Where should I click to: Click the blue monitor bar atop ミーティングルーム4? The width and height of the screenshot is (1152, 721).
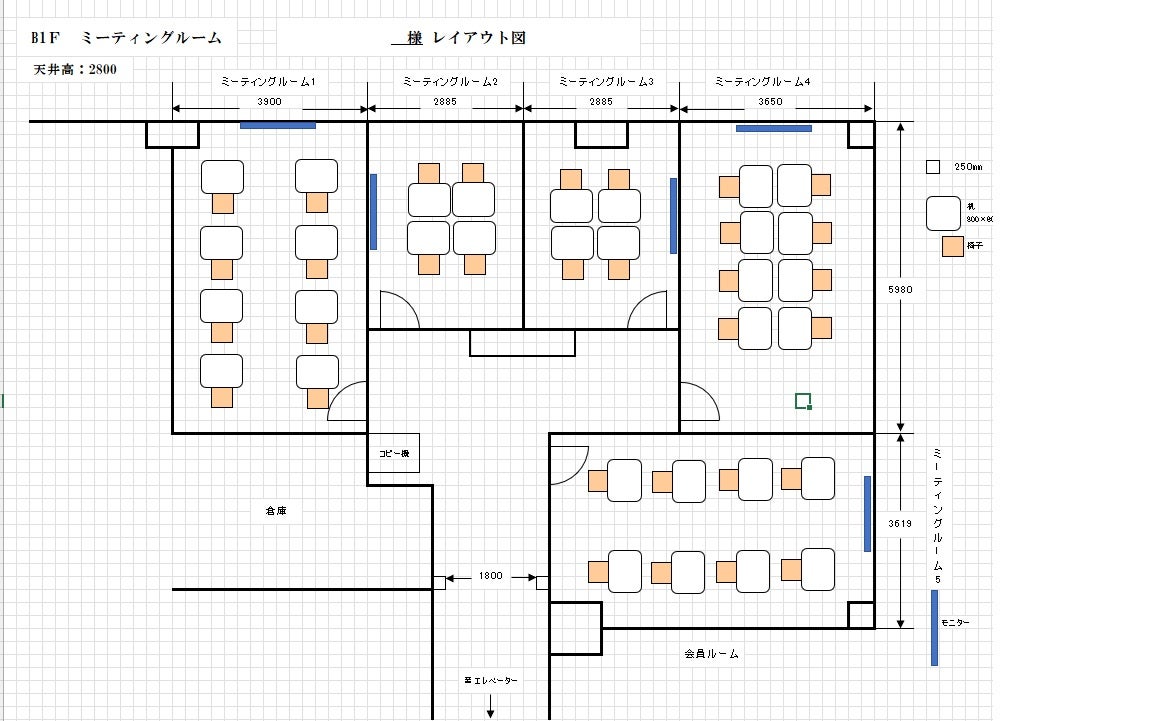click(x=773, y=128)
